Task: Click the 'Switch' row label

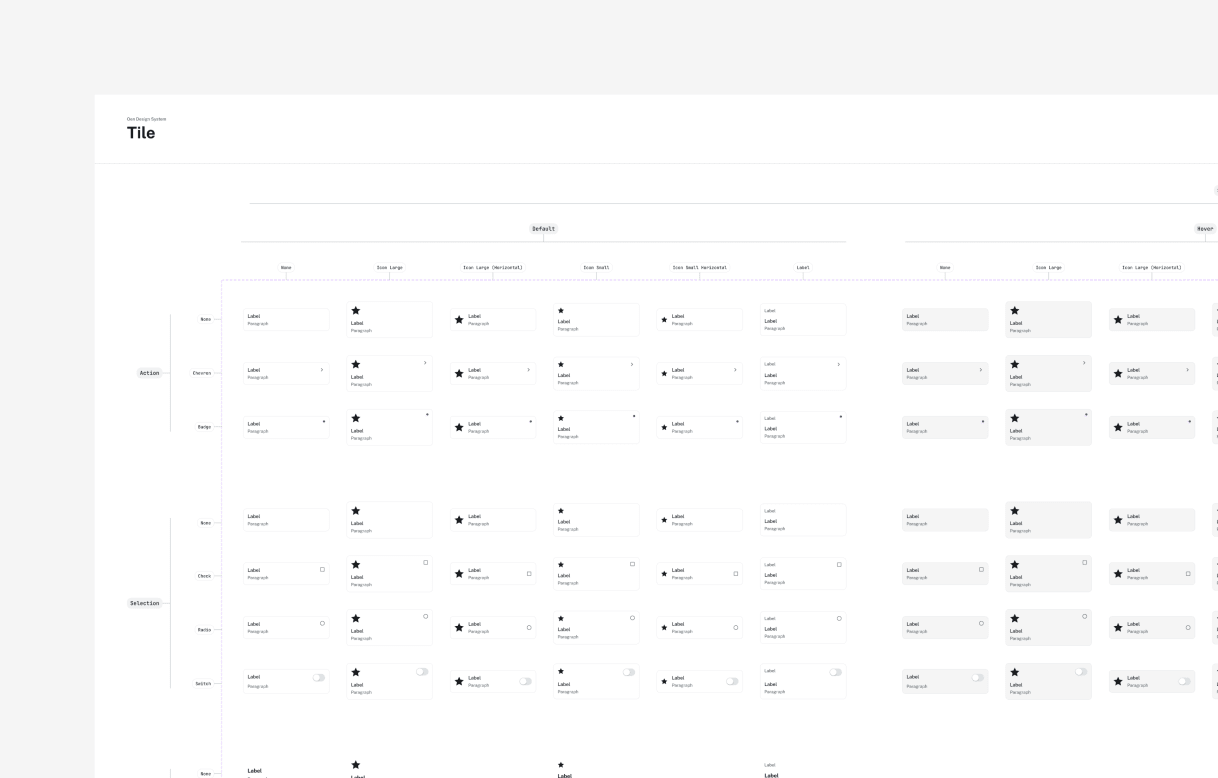Action: (203, 684)
